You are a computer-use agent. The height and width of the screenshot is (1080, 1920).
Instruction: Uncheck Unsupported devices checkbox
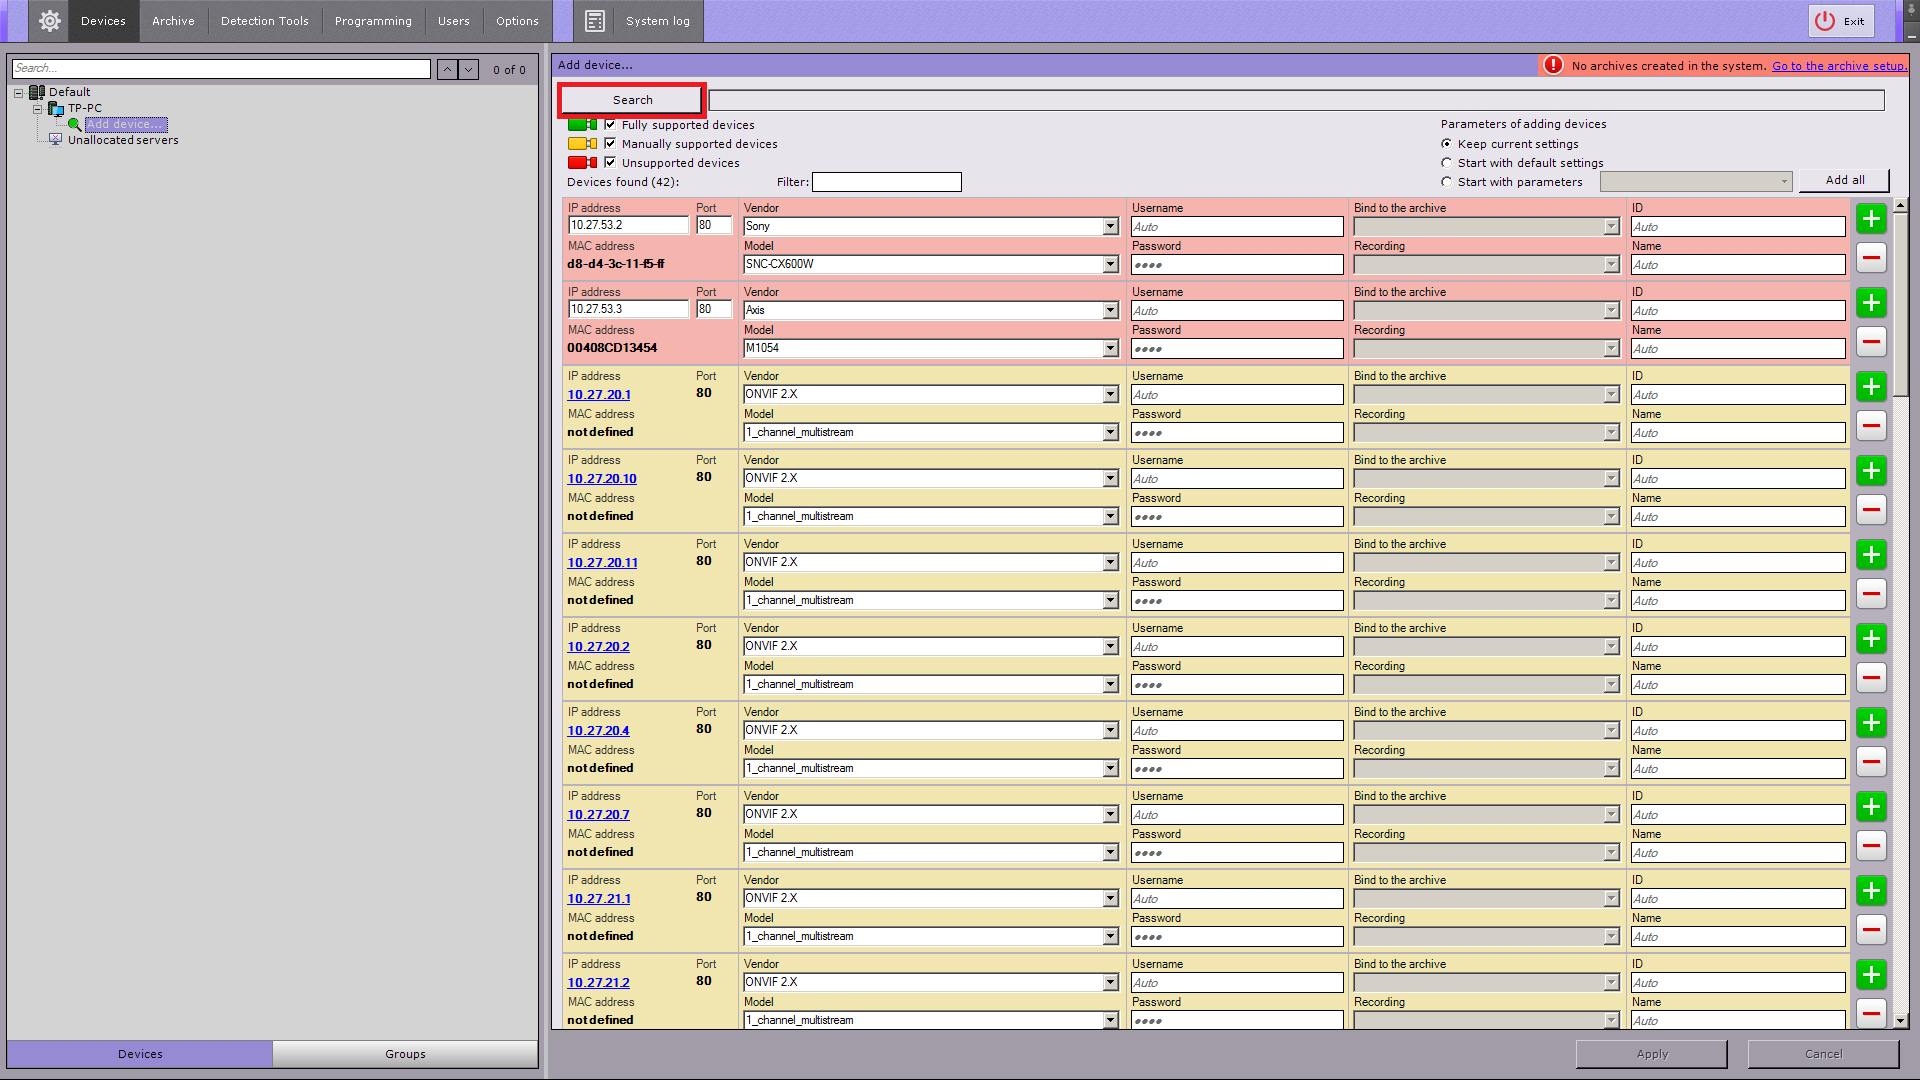pos(610,162)
